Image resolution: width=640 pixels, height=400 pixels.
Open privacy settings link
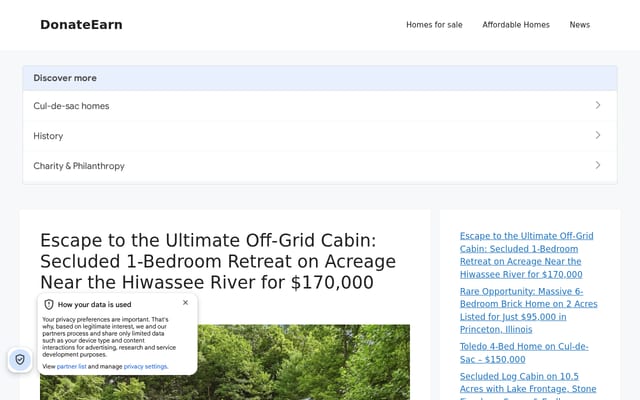pos(145,367)
